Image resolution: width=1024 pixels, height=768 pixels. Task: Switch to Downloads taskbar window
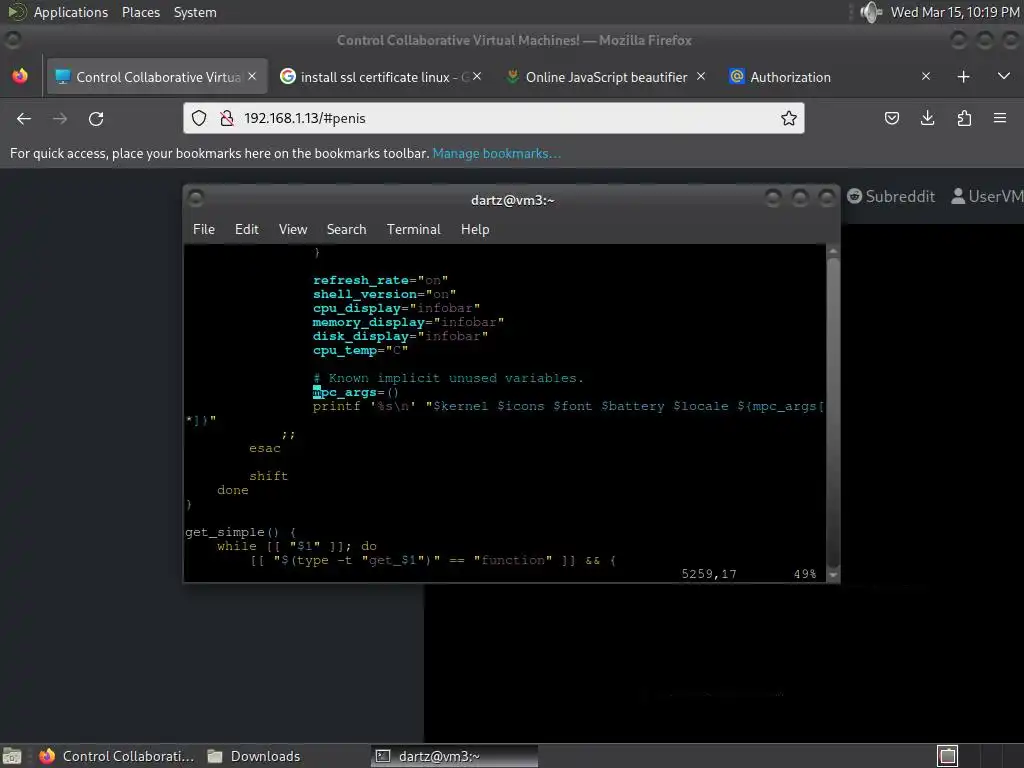253,756
